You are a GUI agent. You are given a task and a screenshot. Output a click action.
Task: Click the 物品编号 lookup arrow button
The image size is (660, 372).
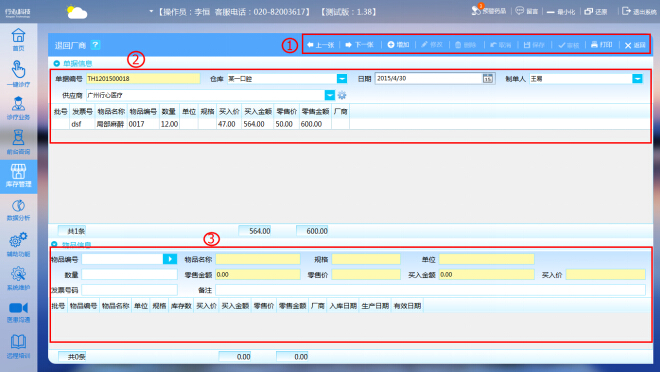[x=170, y=259]
